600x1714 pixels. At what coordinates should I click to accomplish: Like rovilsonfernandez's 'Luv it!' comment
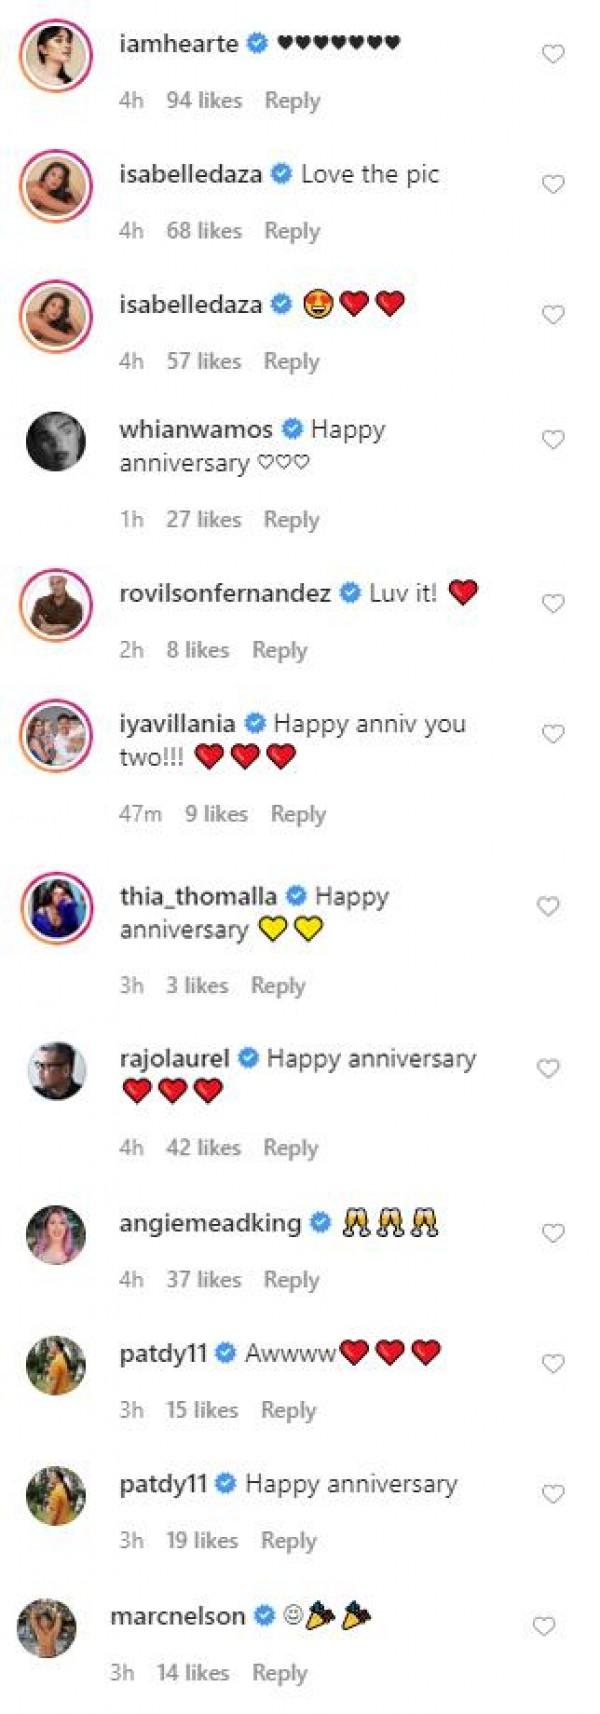tap(553, 603)
